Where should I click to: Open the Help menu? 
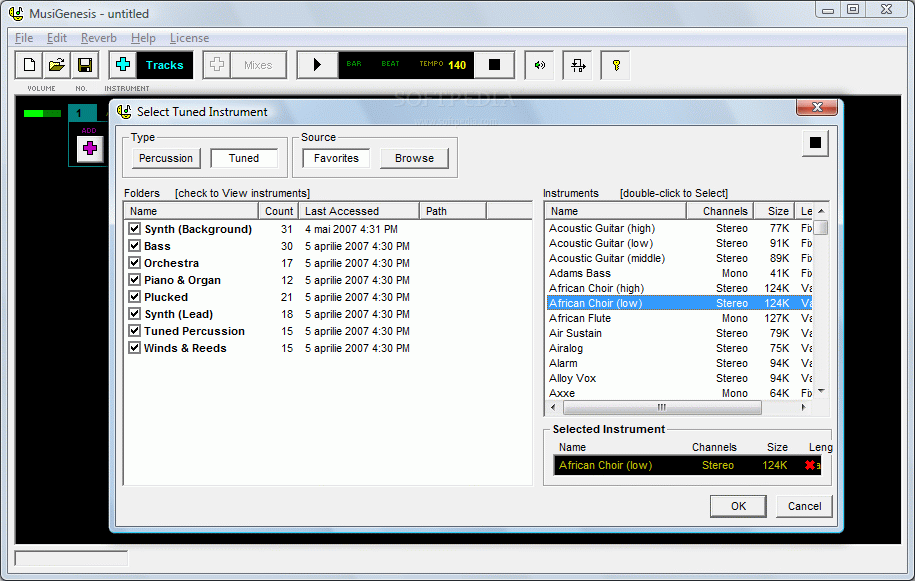click(143, 38)
